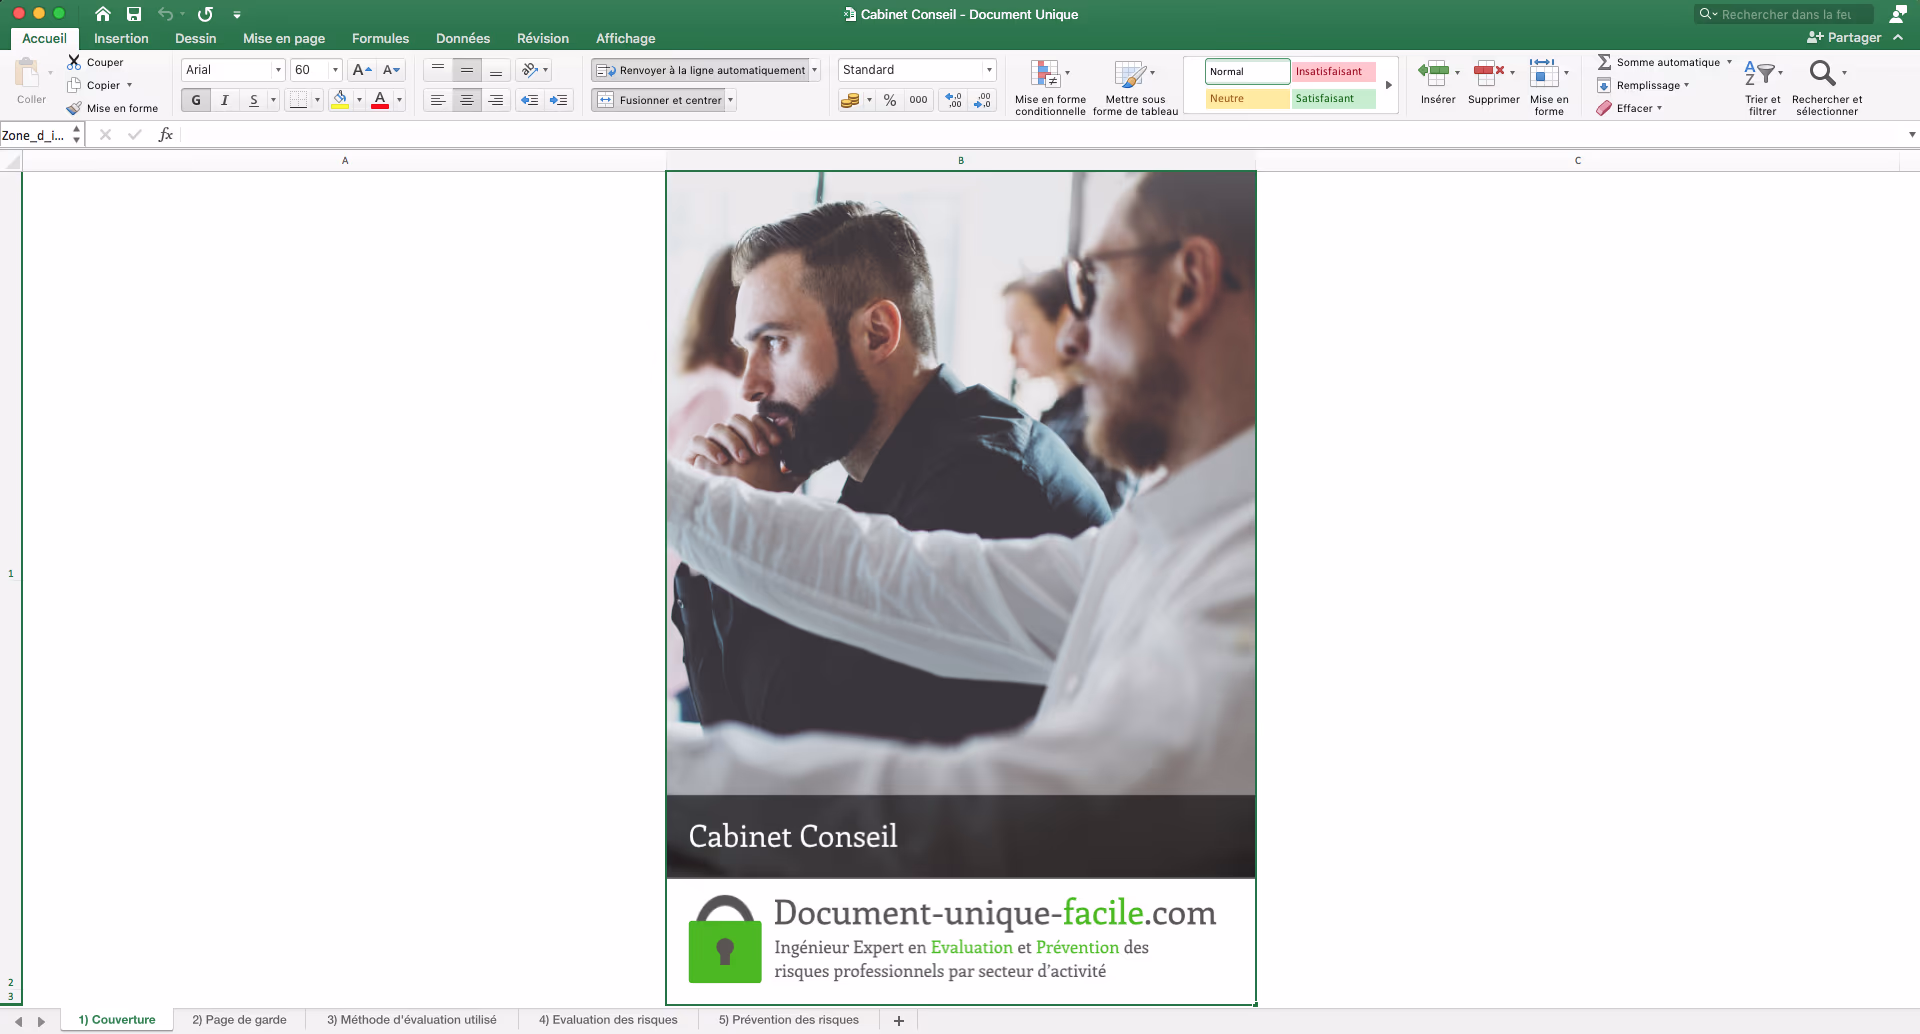This screenshot has width=1920, height=1034.
Task: Click the Insérer cells icon
Action: (x=1433, y=72)
